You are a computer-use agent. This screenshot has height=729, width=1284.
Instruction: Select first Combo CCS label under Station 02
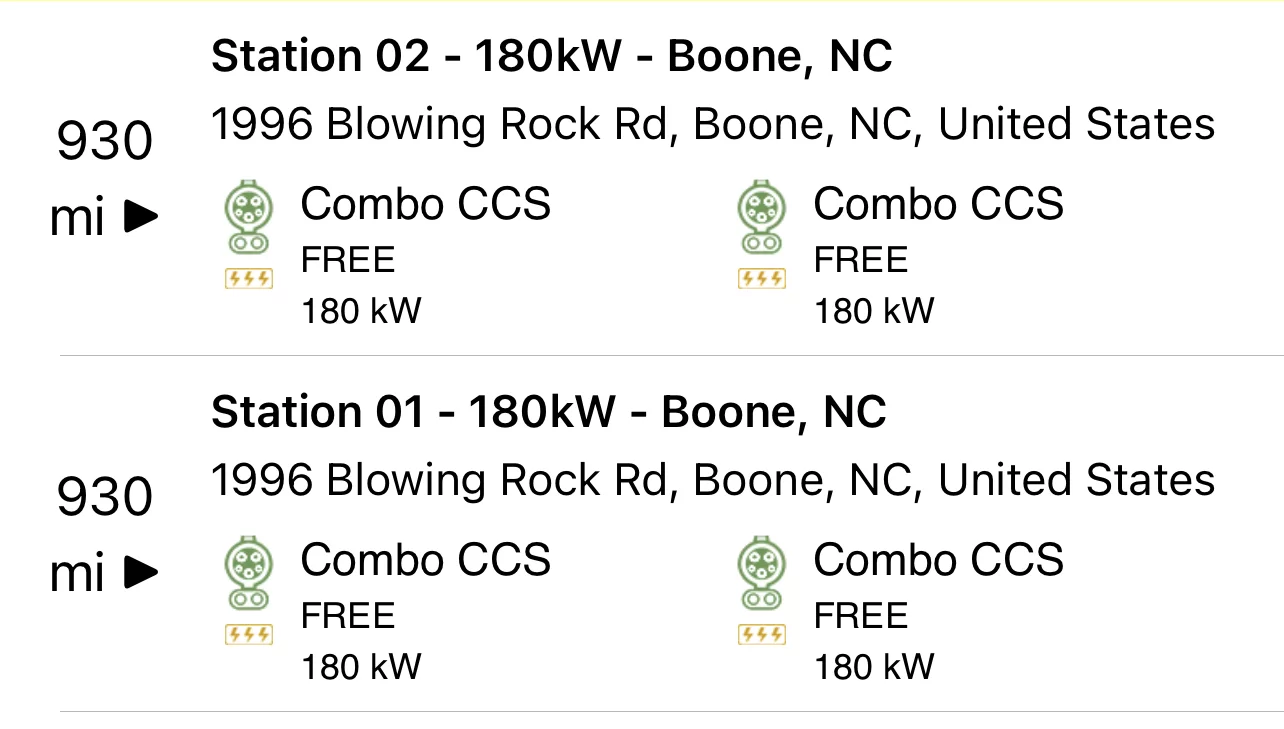(426, 204)
